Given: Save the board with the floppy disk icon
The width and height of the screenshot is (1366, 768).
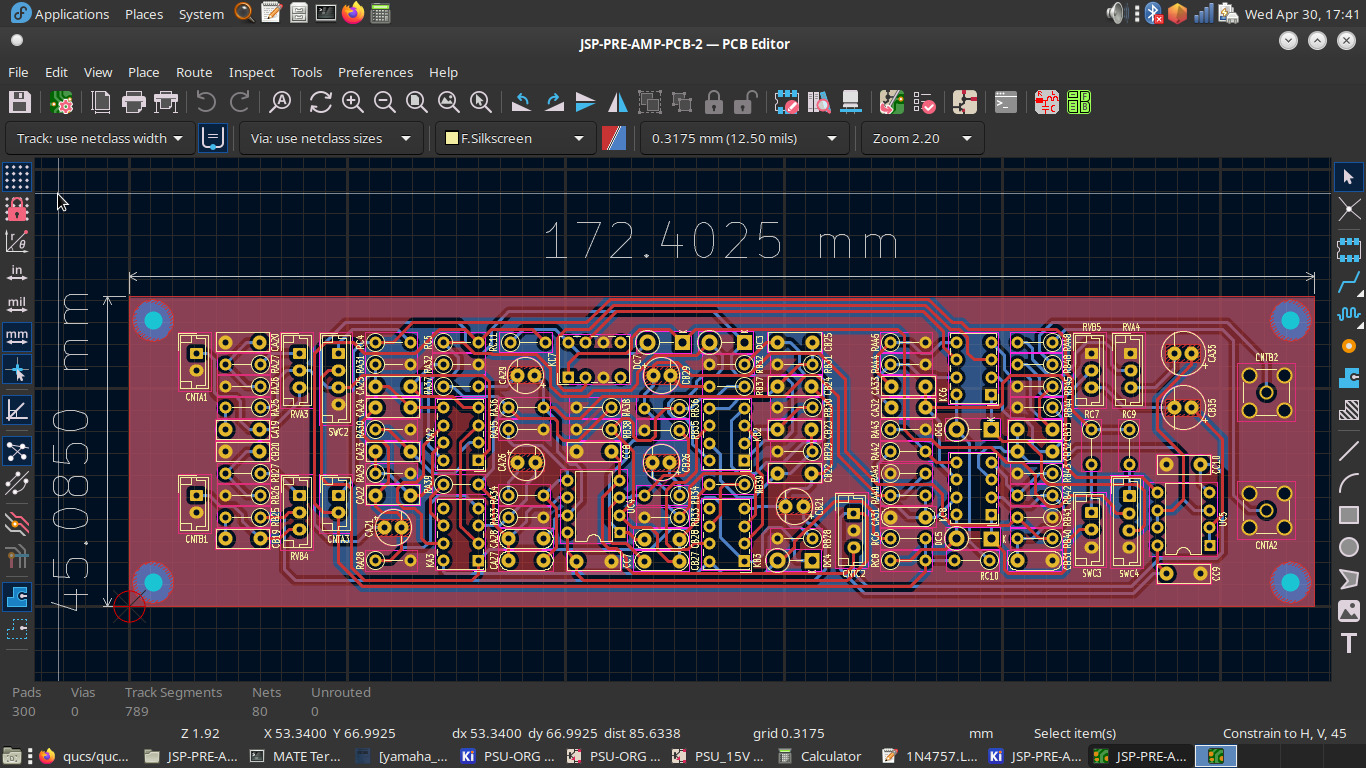Looking at the screenshot, I should (x=20, y=102).
